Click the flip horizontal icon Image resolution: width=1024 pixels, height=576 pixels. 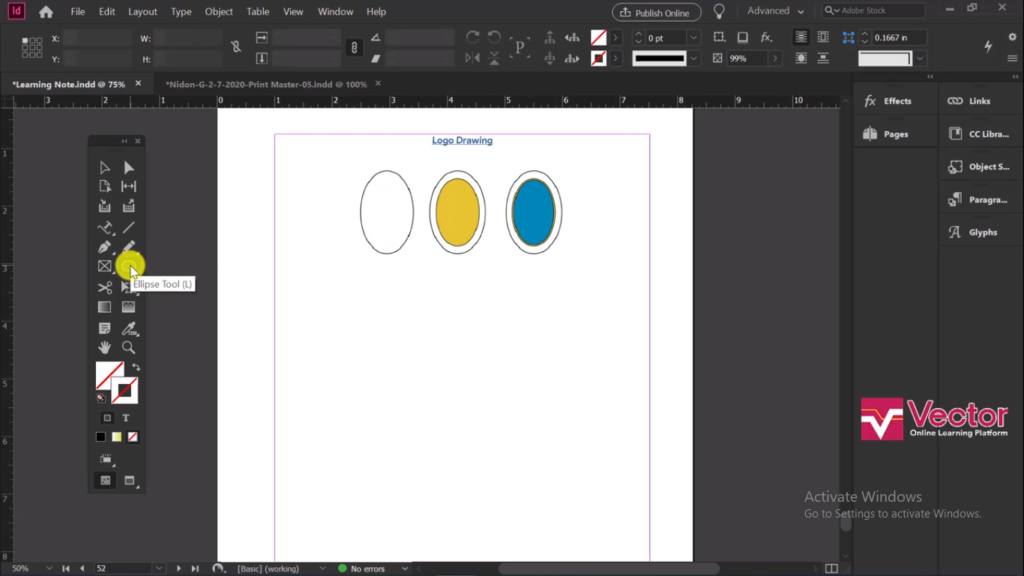[x=473, y=58]
